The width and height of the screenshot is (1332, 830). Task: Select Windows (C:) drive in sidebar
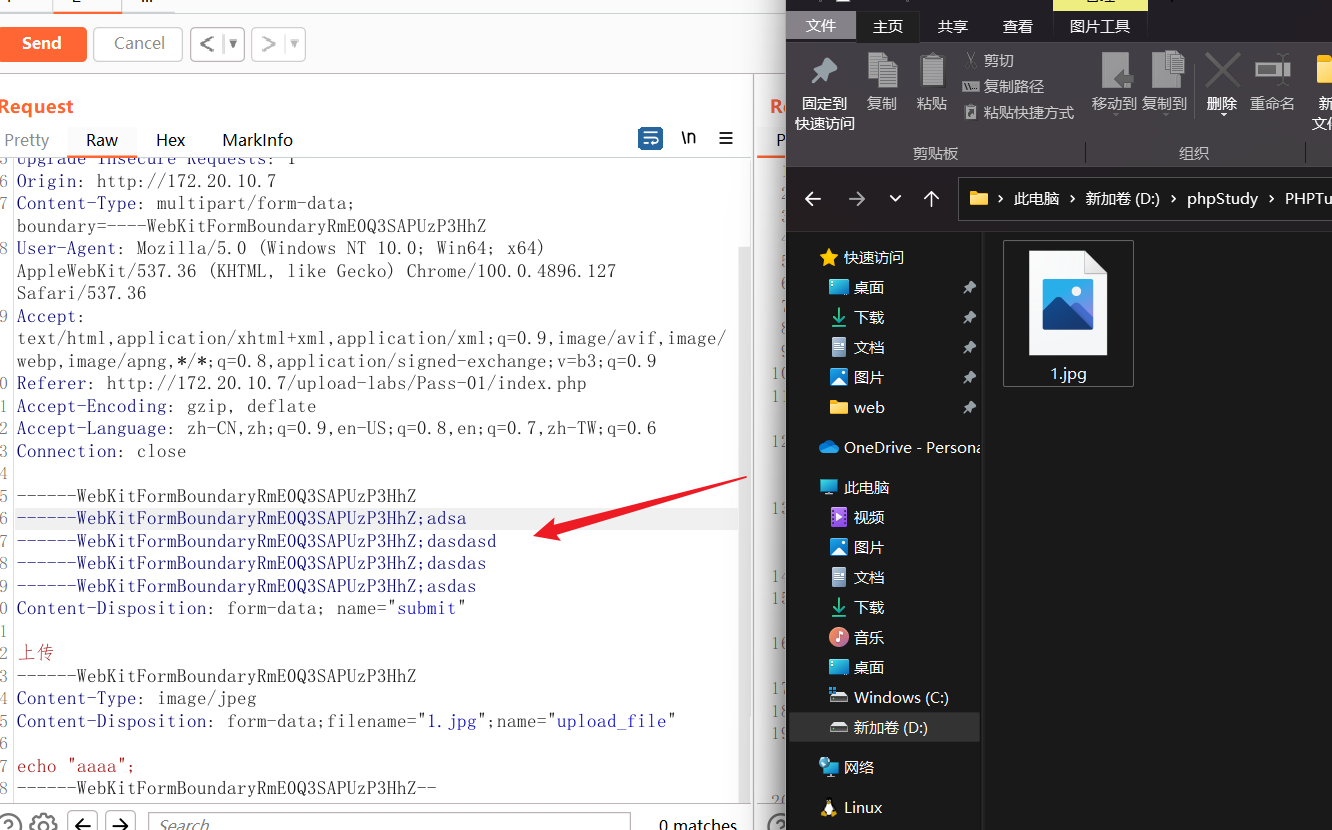pos(889,697)
